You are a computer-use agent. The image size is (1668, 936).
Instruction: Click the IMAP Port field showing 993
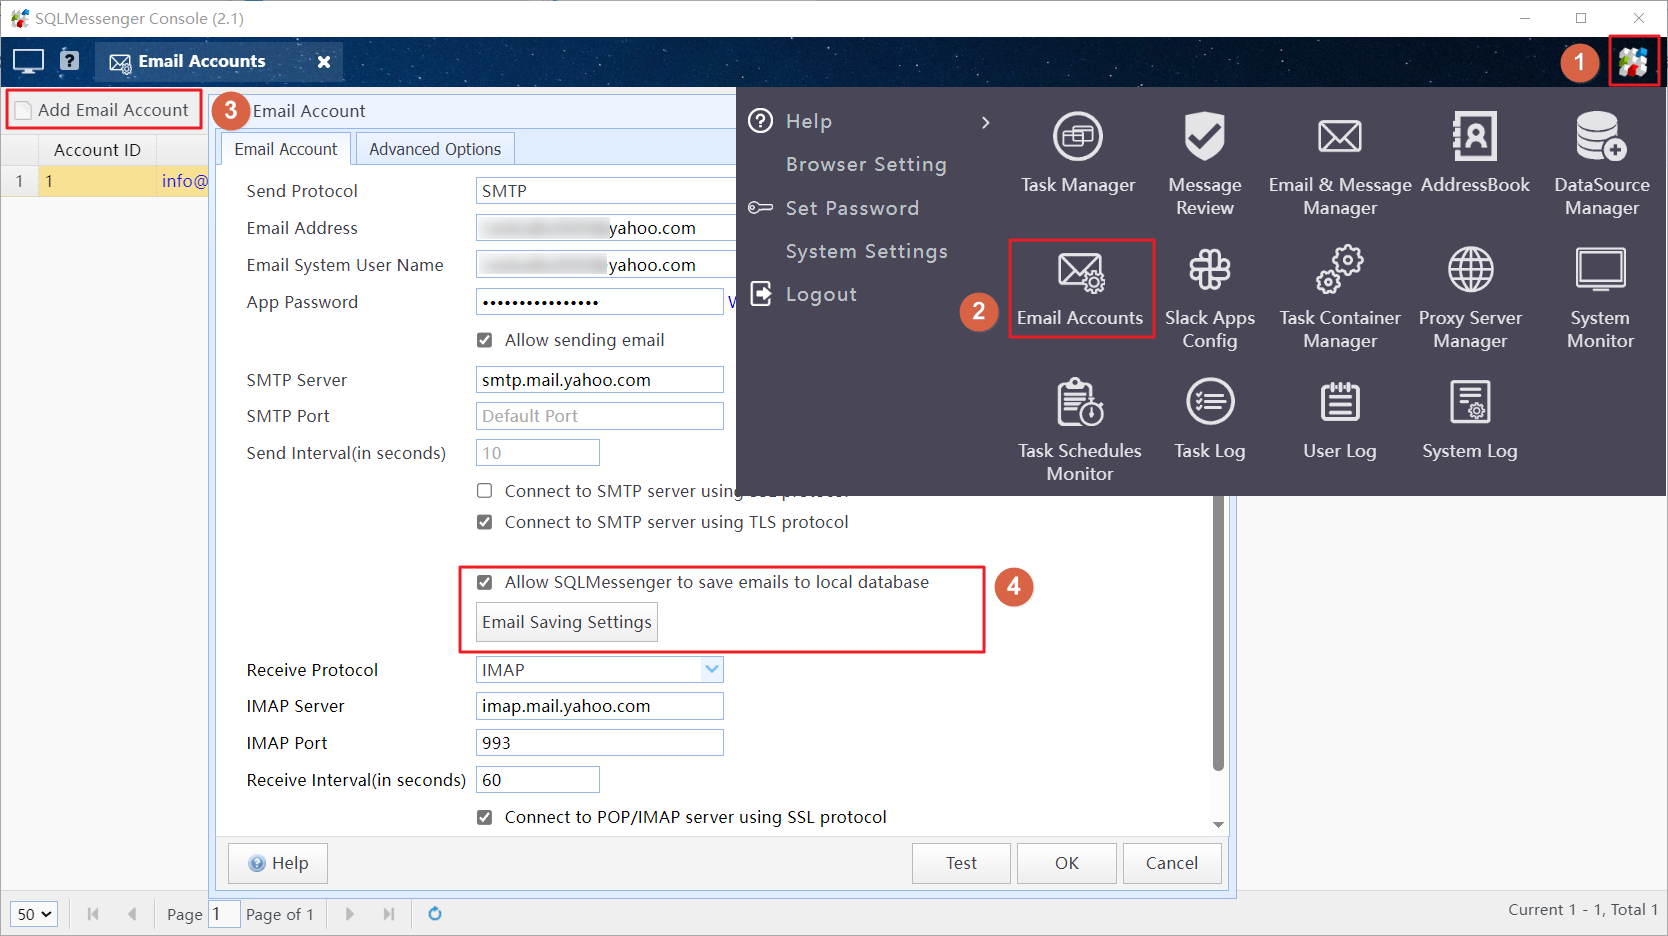(x=599, y=743)
